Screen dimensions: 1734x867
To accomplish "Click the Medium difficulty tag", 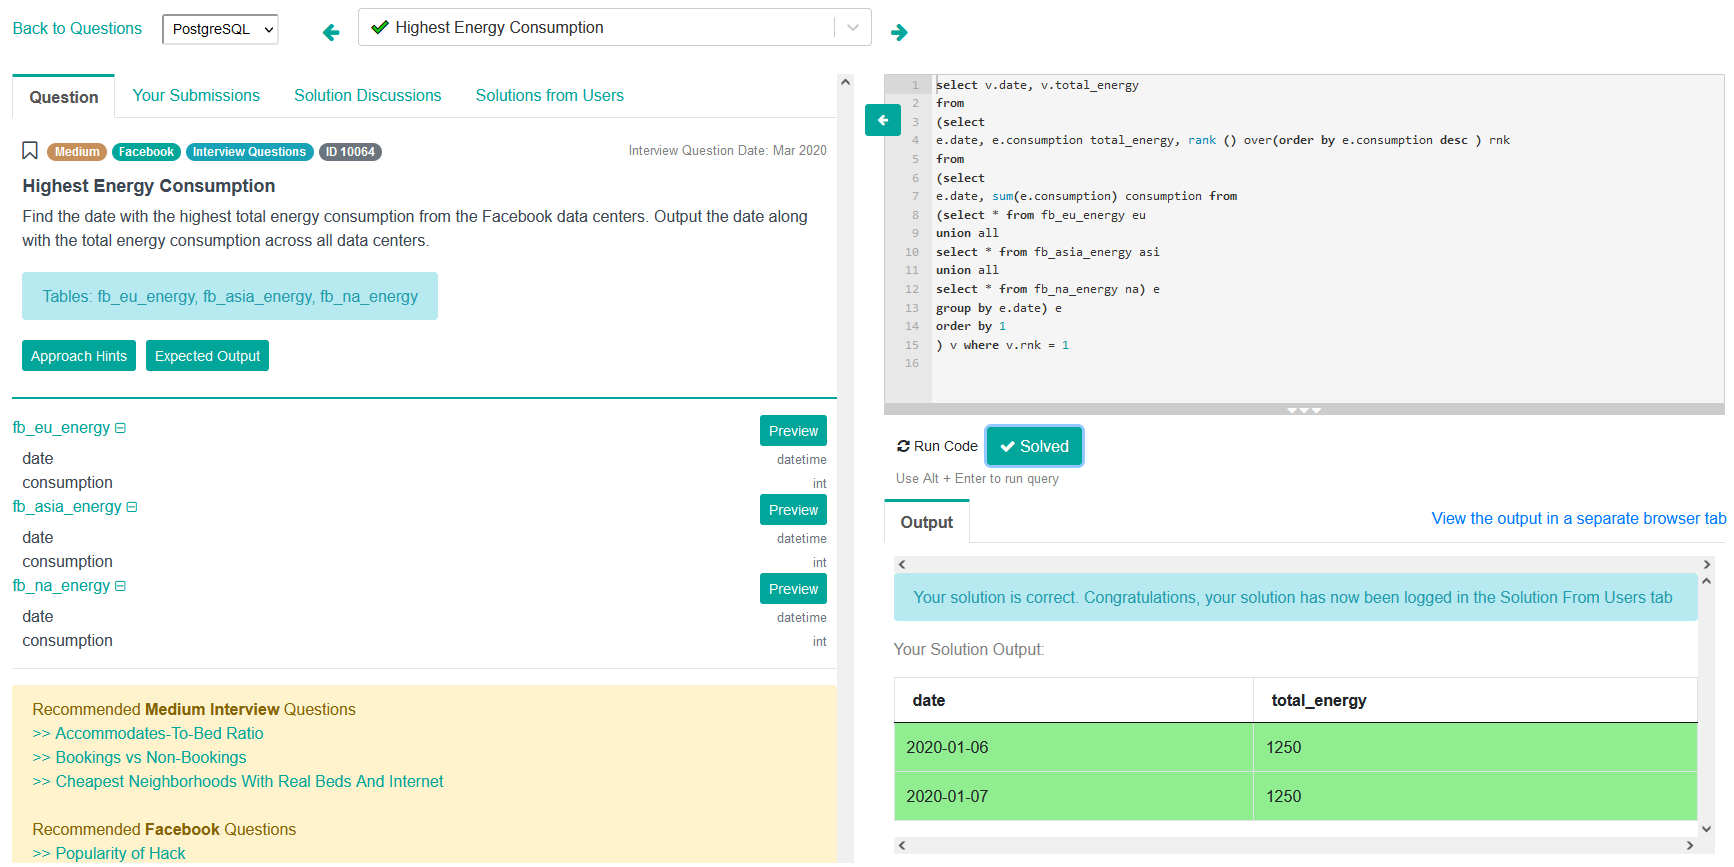I will 77,152.
